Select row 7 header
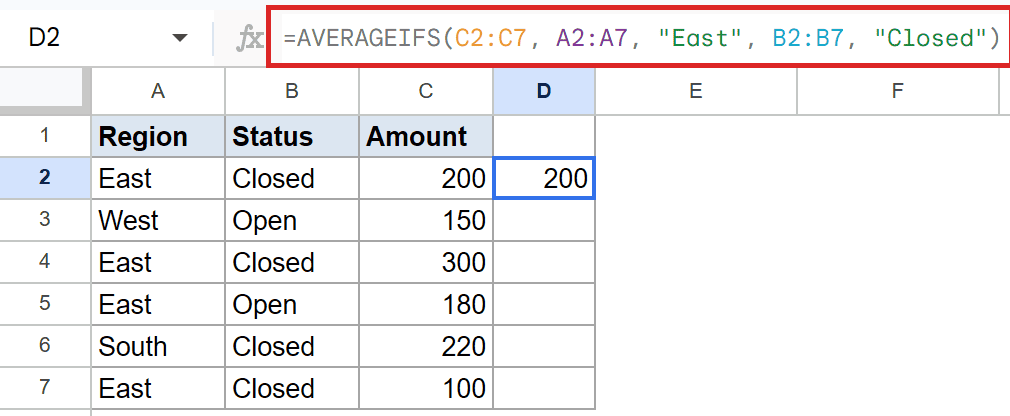The width and height of the screenshot is (1010, 416). click(x=44, y=388)
